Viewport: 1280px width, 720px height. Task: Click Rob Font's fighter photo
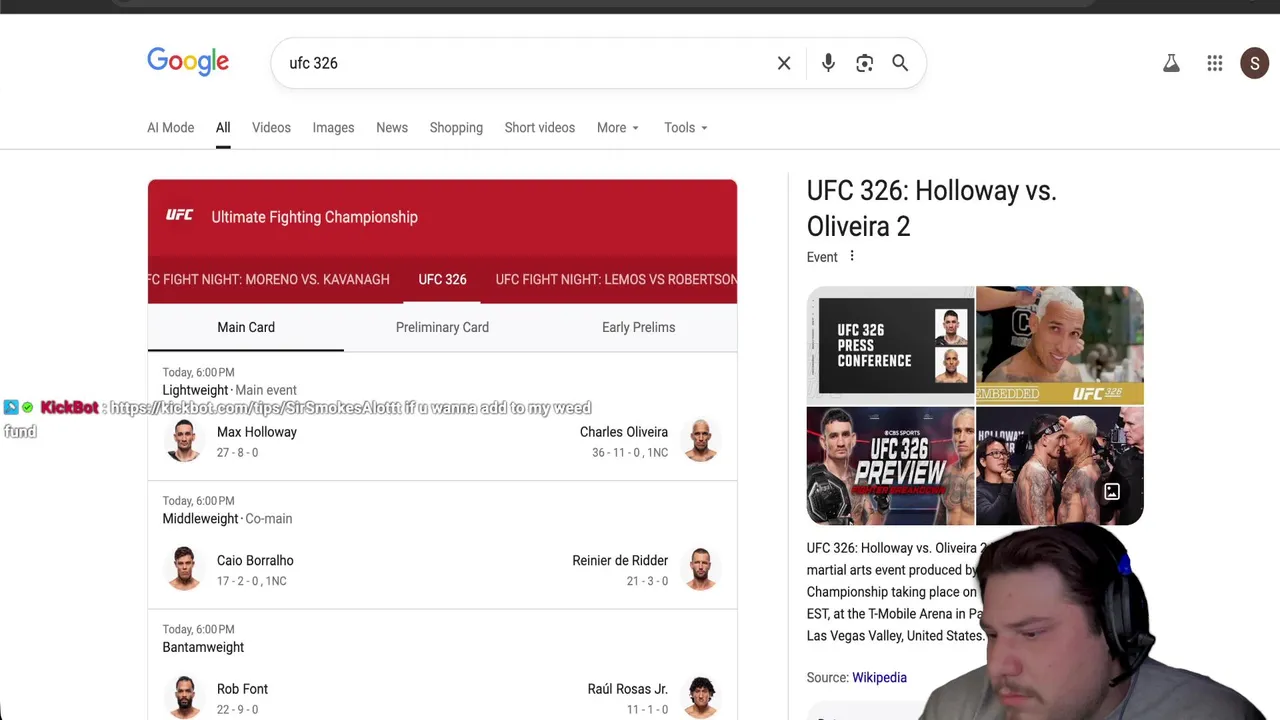click(x=184, y=698)
